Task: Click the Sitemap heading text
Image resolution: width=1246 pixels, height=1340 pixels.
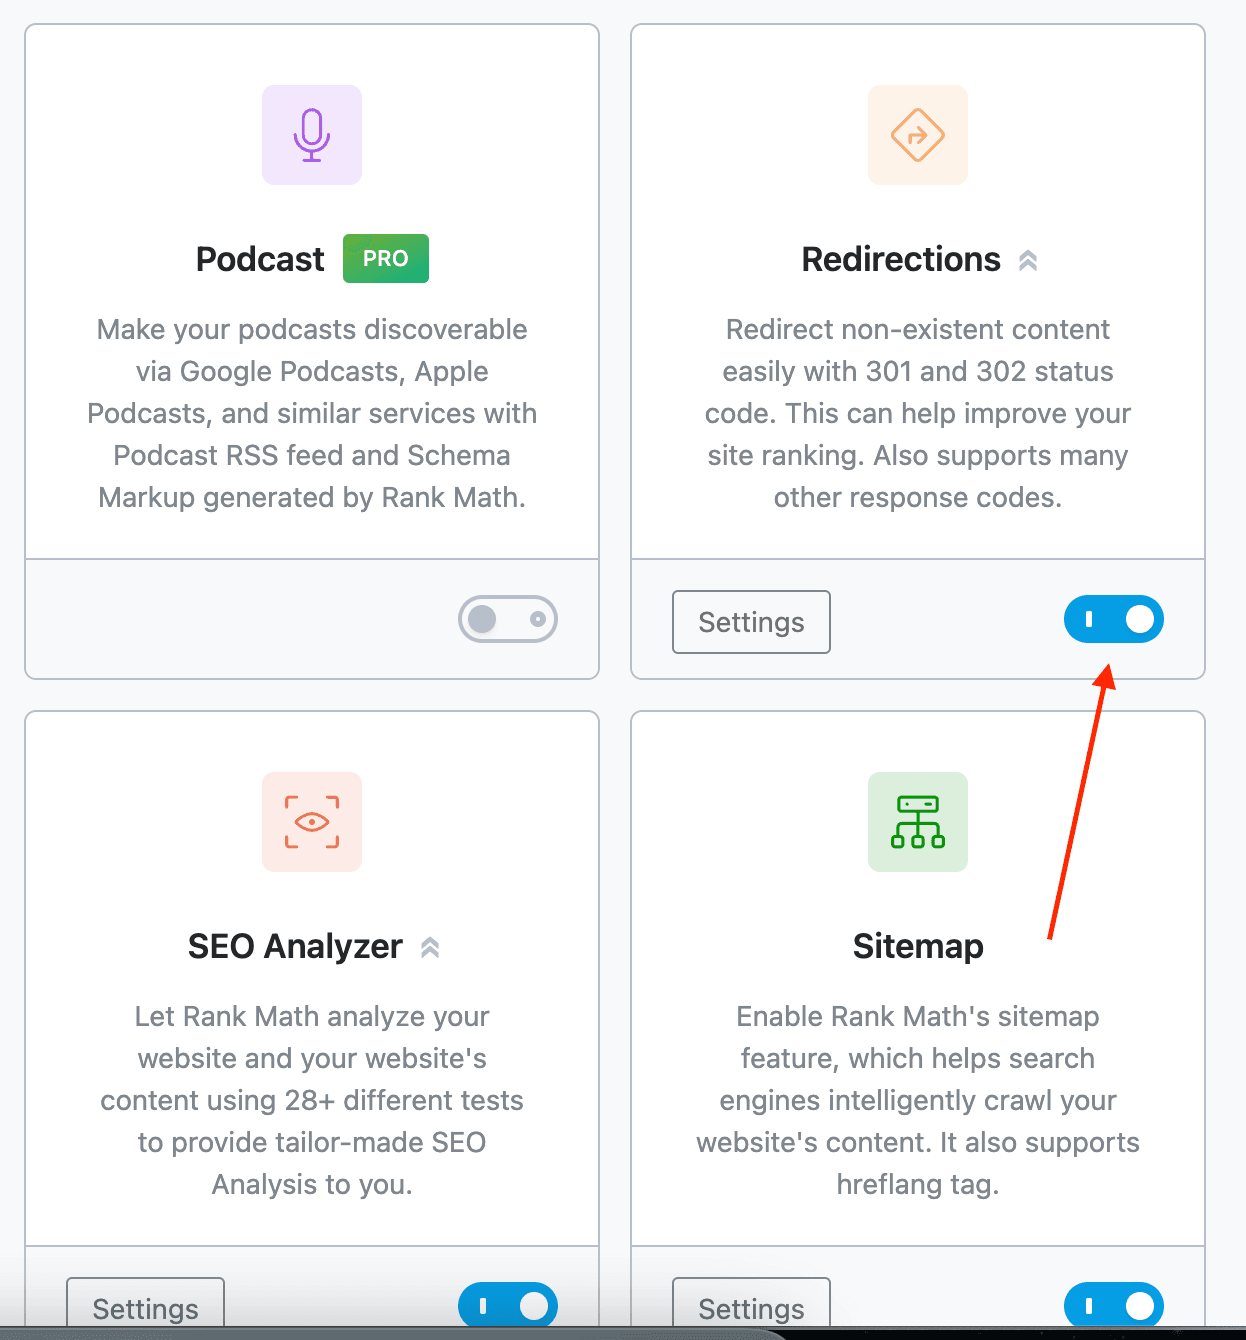Action: (x=918, y=947)
